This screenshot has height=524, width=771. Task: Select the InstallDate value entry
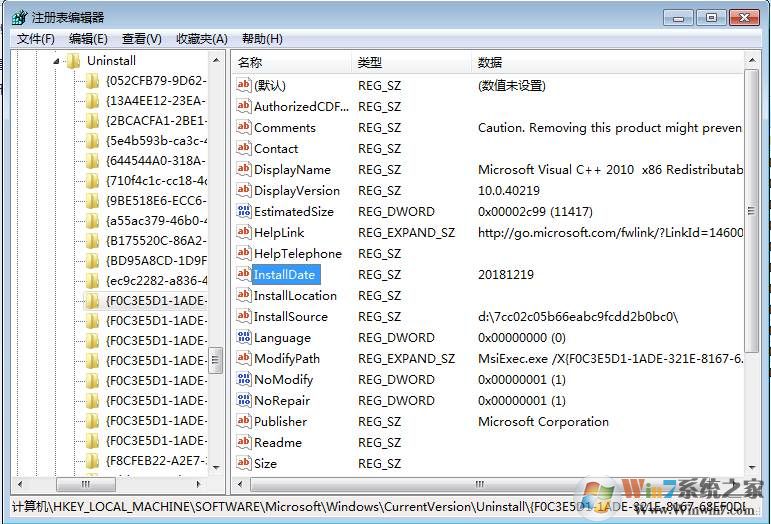[283, 275]
